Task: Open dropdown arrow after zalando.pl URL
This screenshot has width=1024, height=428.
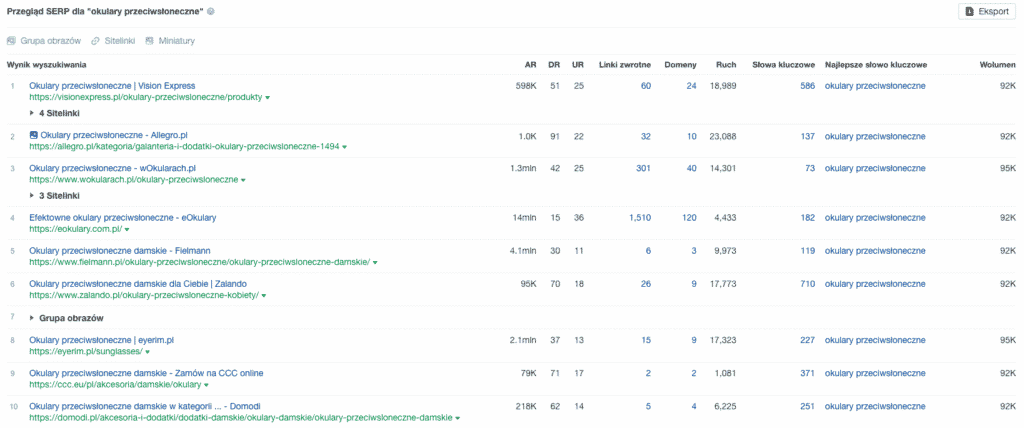Action: point(263,295)
